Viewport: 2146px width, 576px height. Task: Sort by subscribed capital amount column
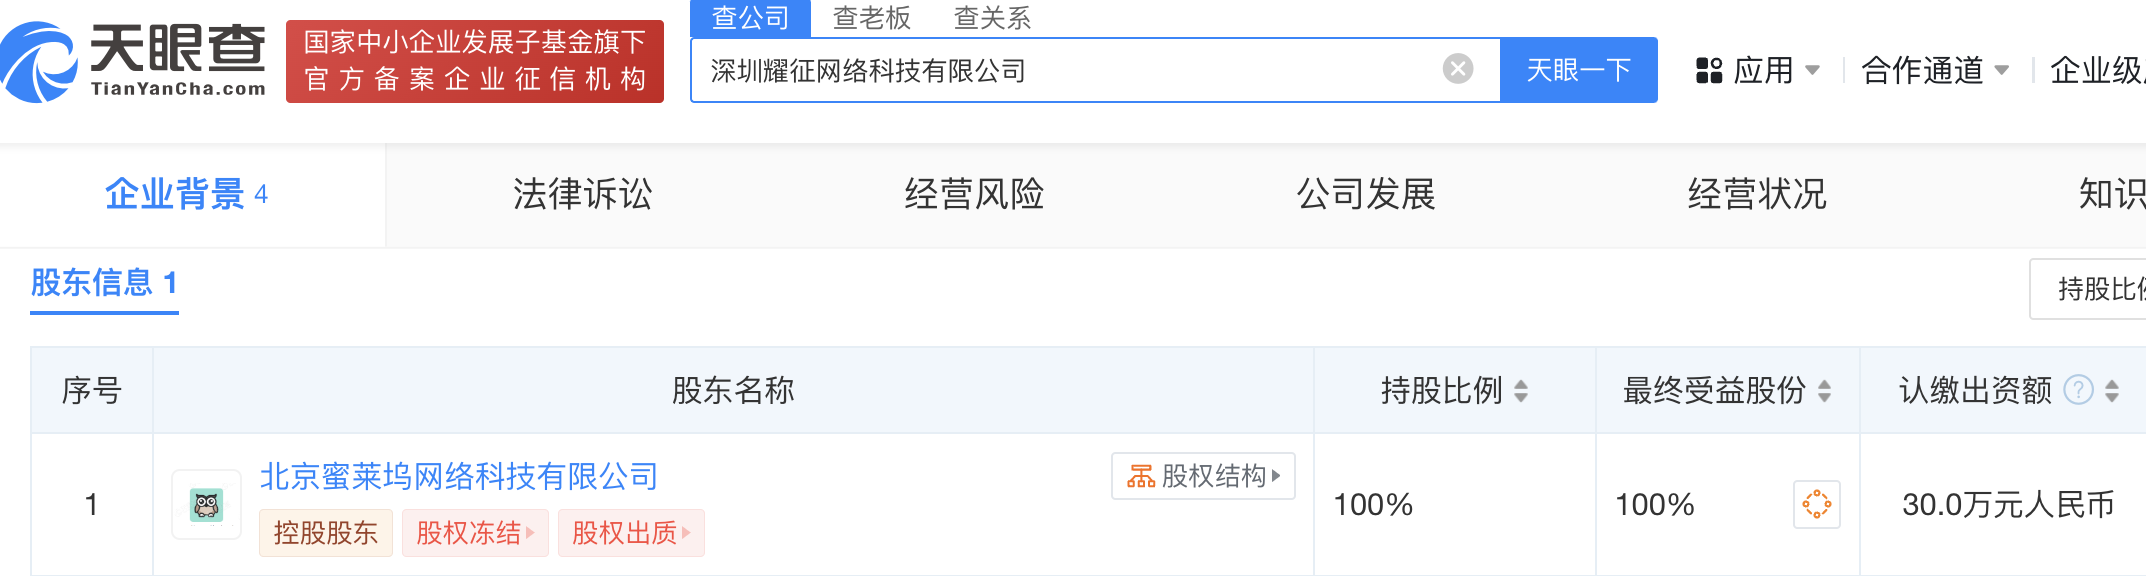(2112, 391)
